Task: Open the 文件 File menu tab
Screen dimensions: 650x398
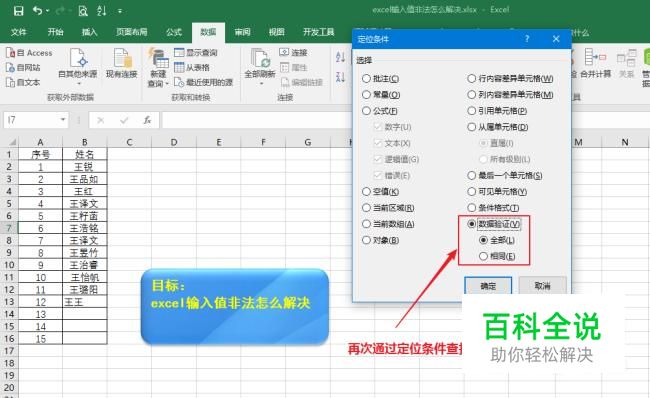Action: point(19,32)
